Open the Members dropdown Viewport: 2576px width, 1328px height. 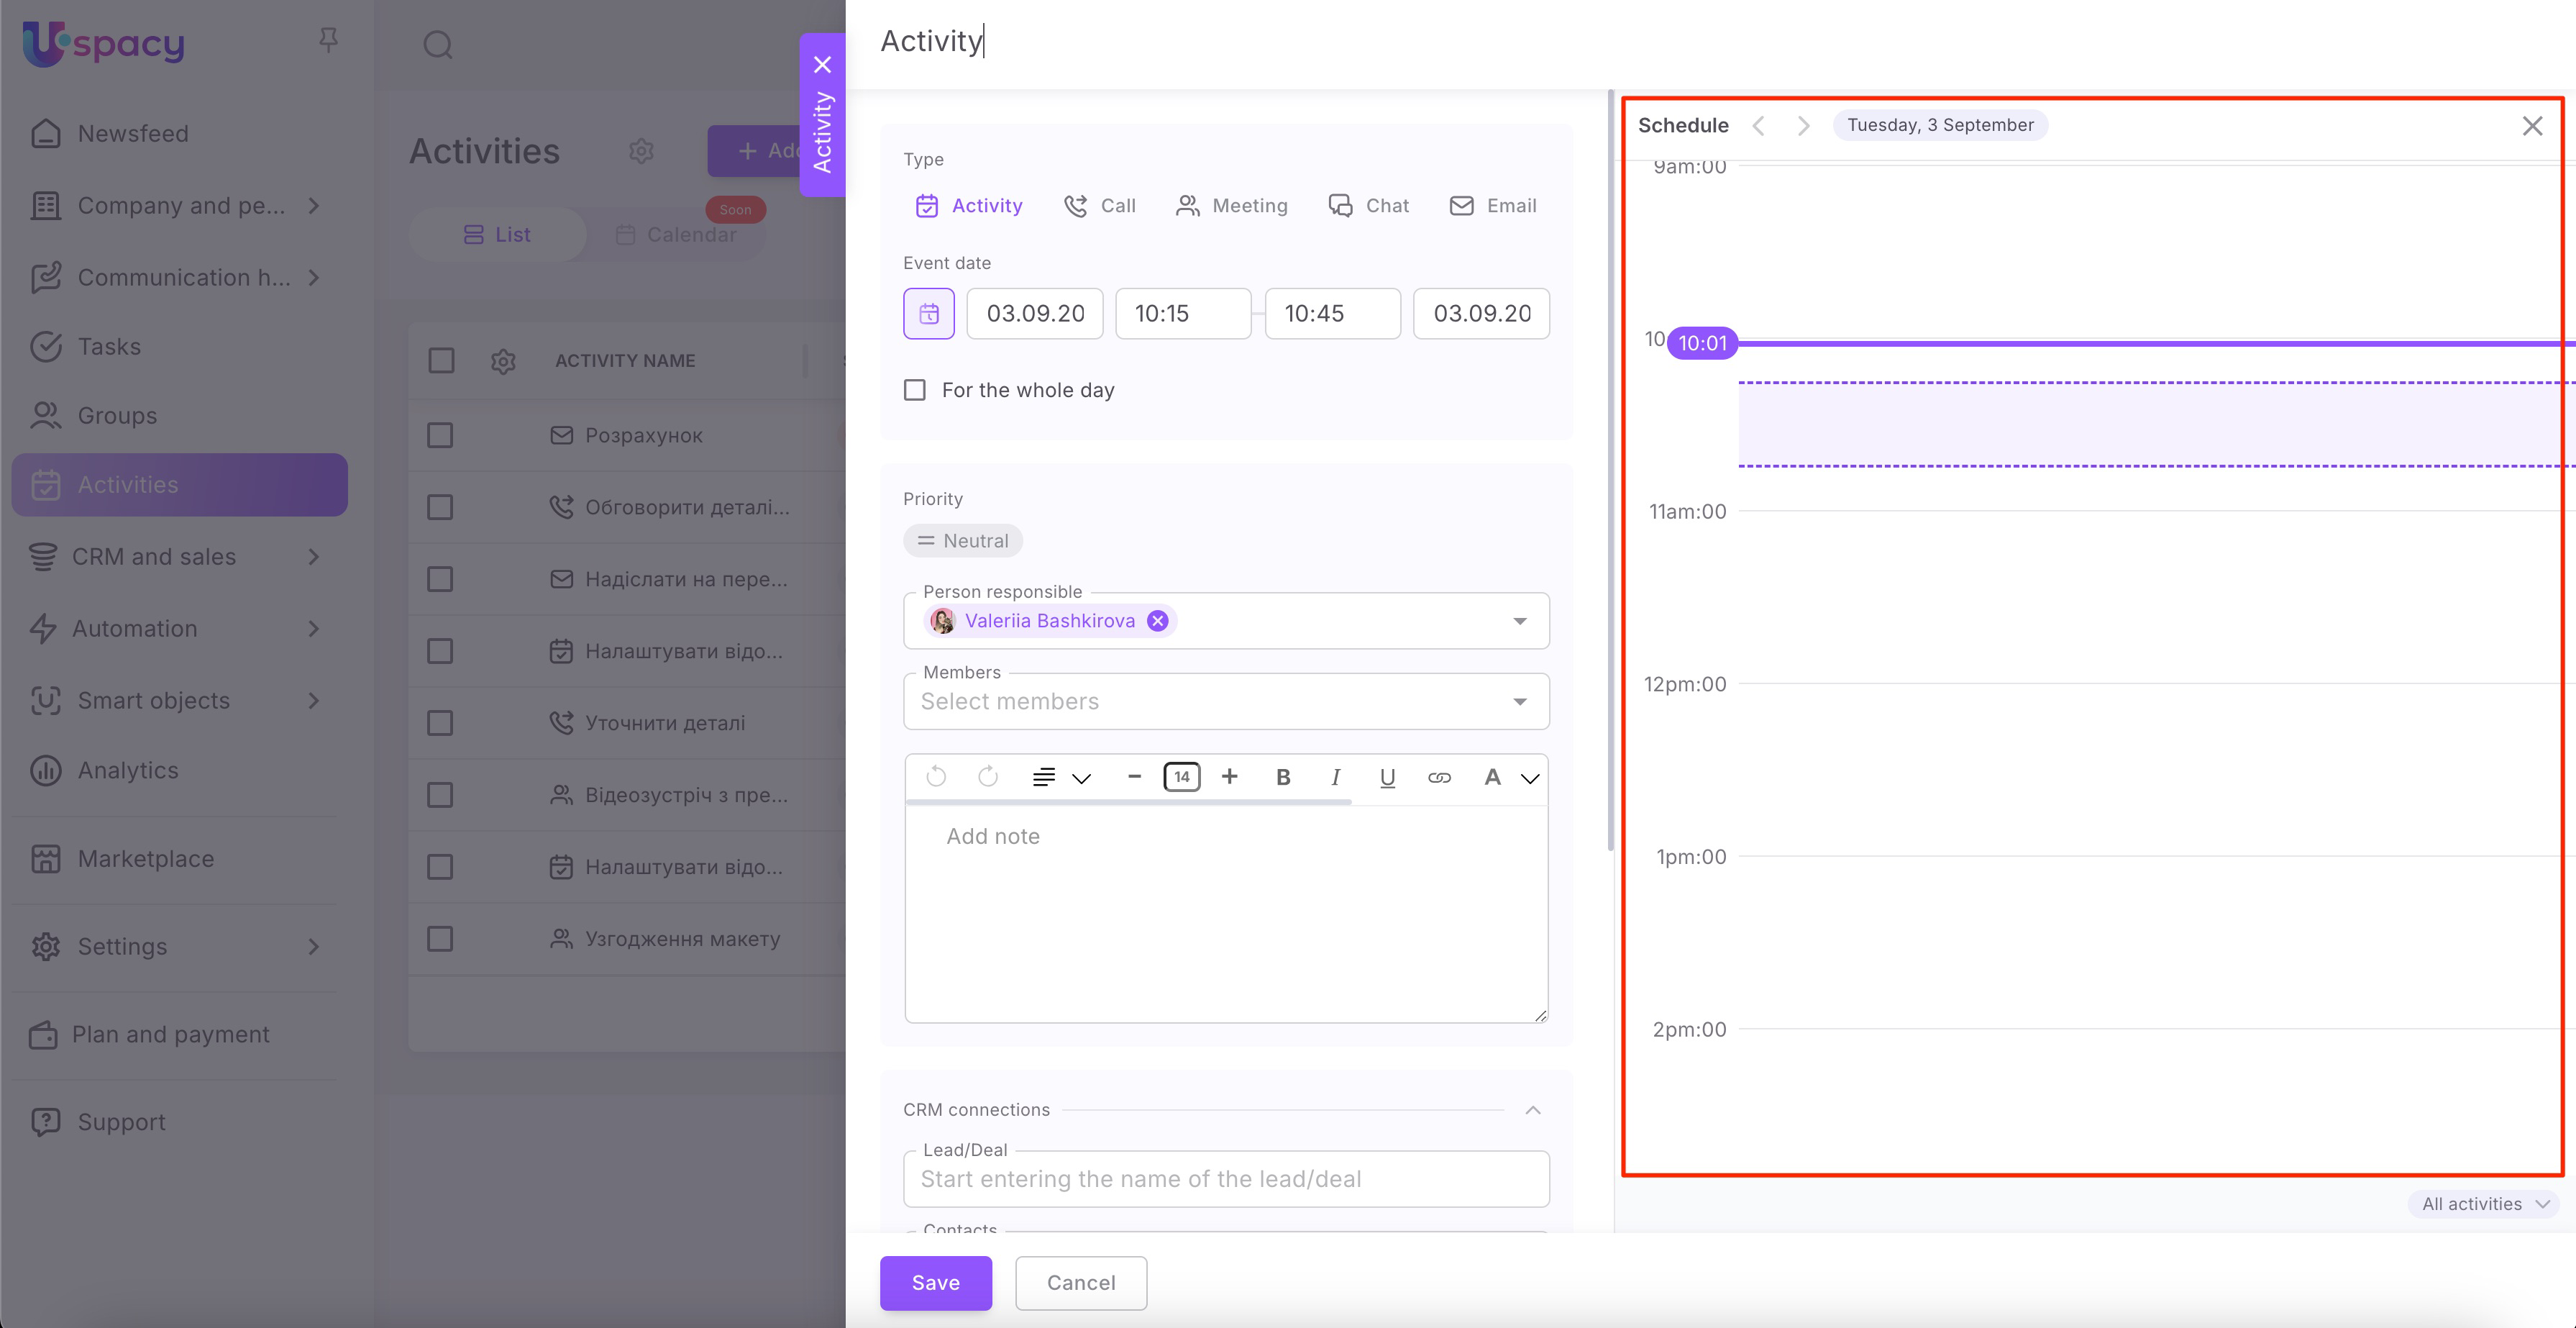point(1519,701)
